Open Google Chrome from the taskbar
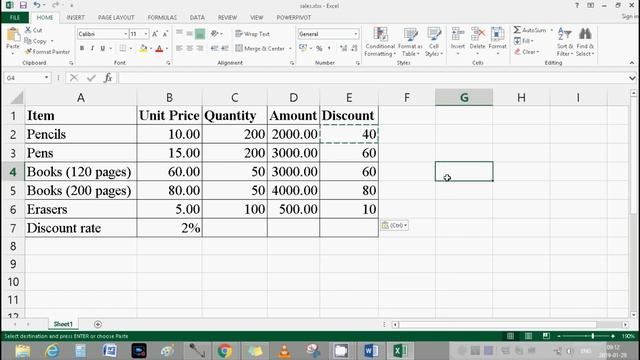The height and width of the screenshot is (360, 640). (x=224, y=351)
